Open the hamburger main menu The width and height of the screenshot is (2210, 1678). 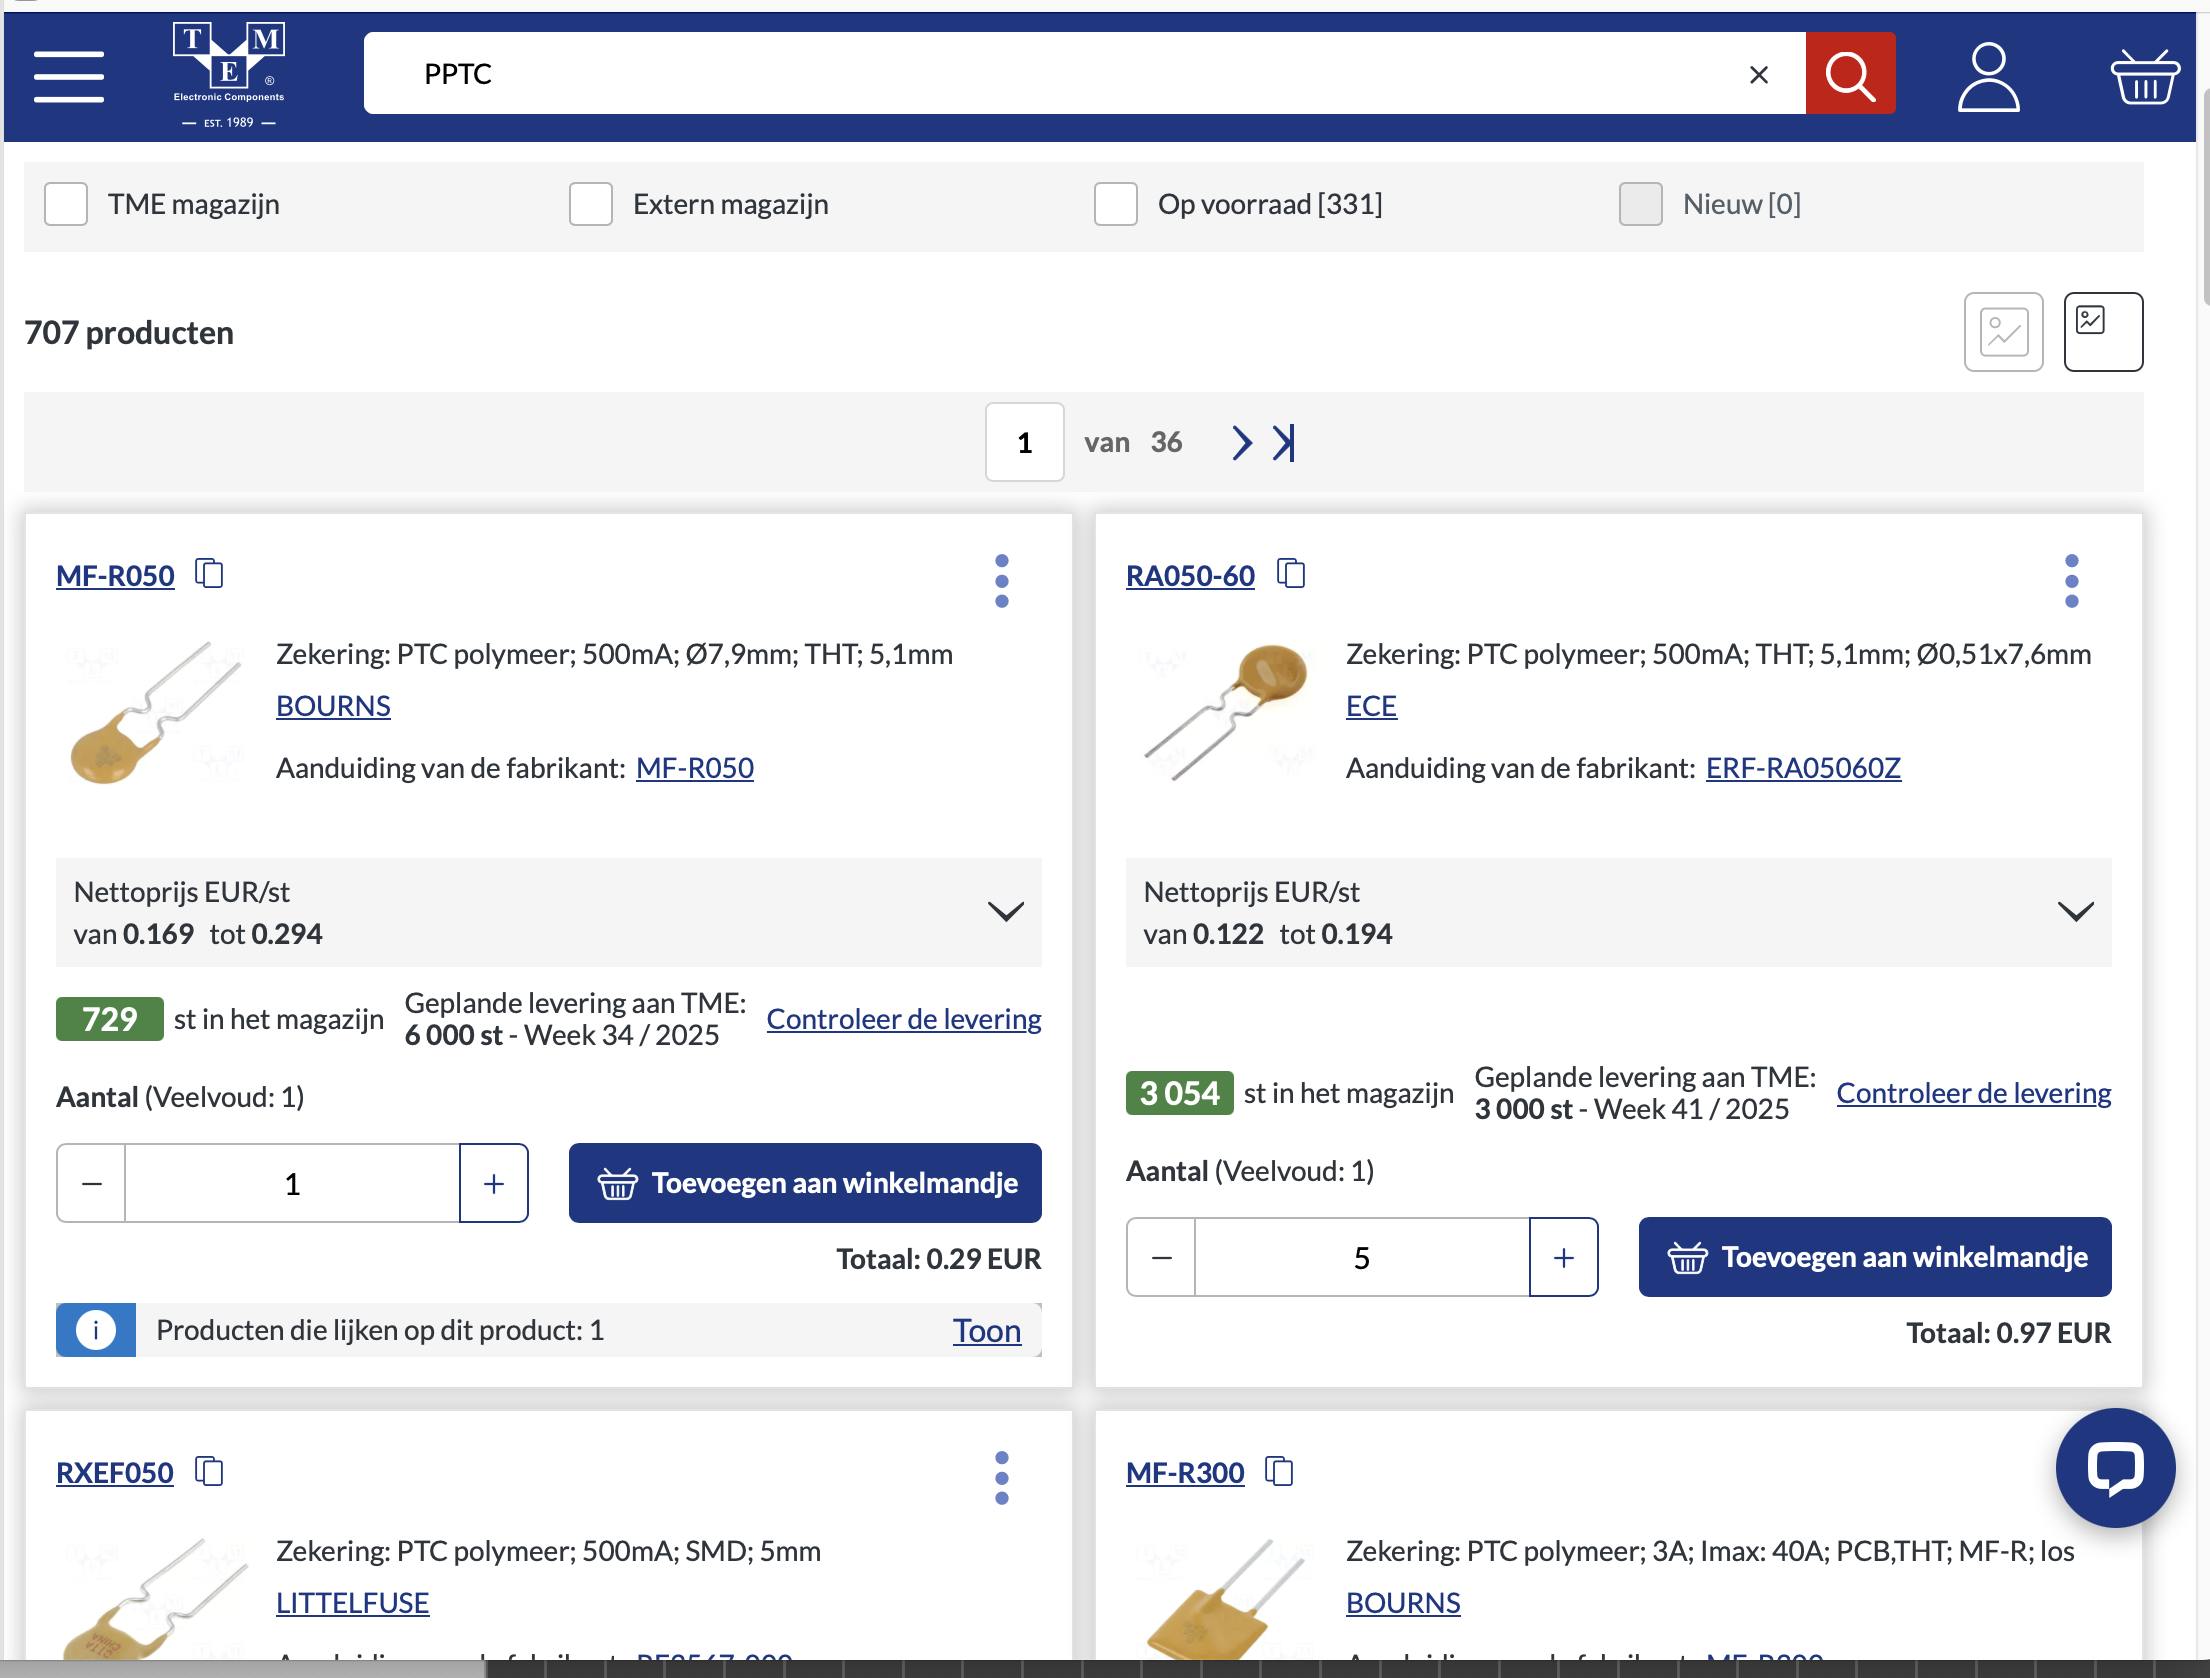coord(68,77)
